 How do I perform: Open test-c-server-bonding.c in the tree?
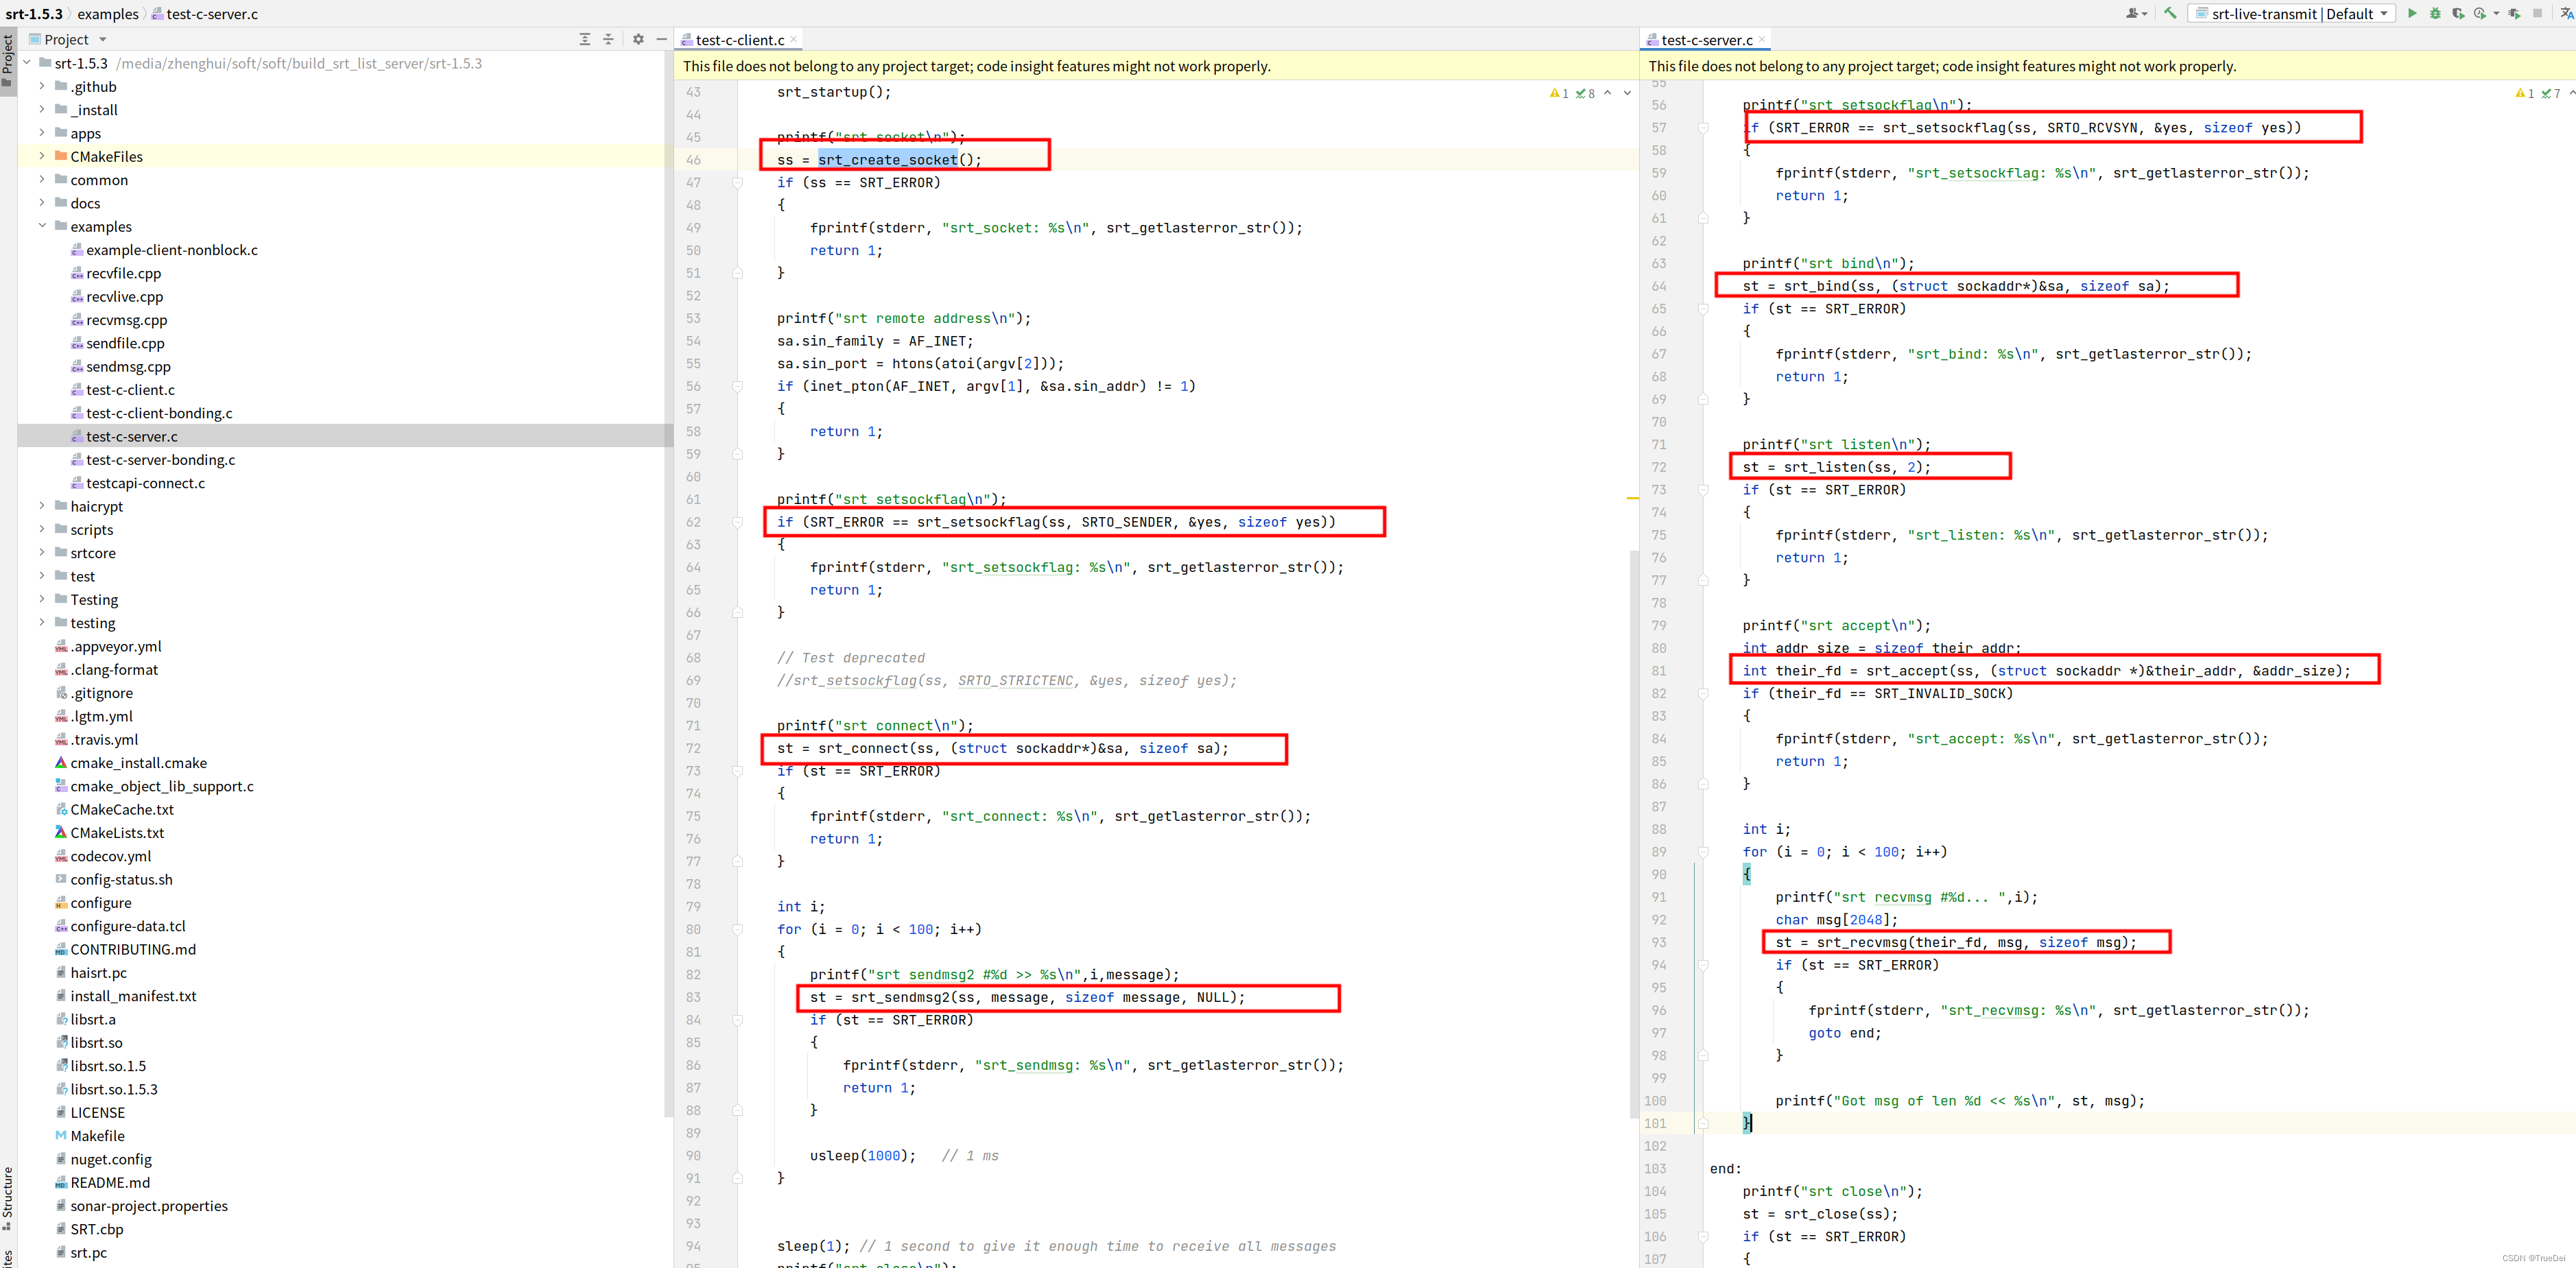click(x=160, y=460)
